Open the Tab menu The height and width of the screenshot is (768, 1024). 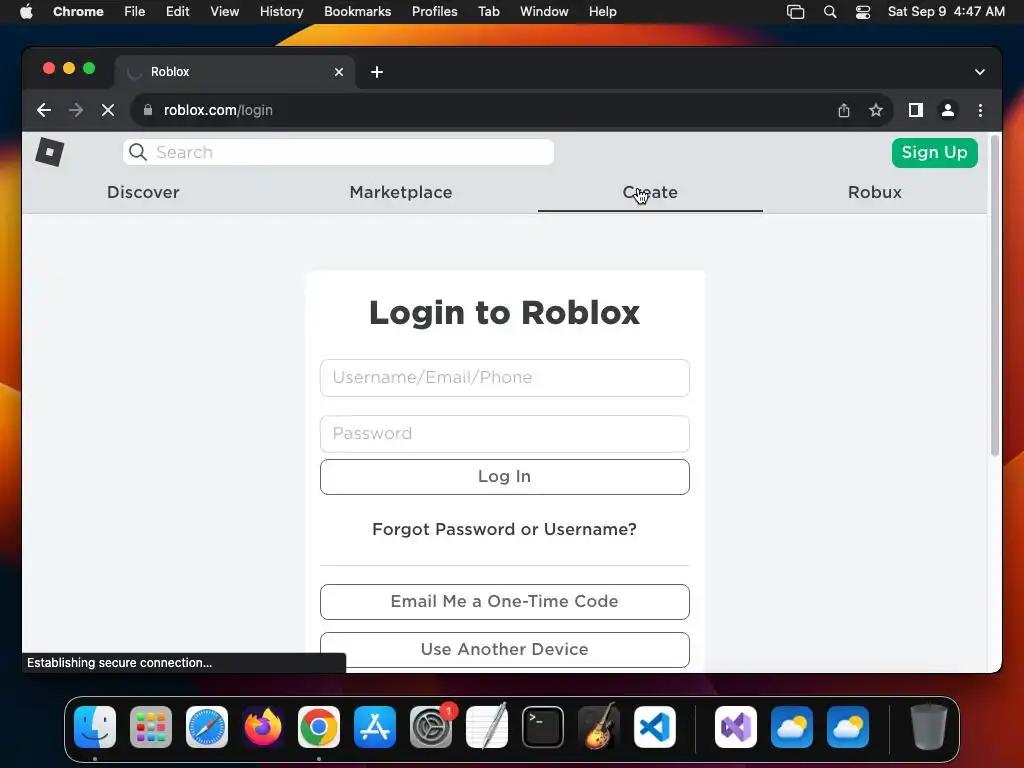click(x=488, y=12)
